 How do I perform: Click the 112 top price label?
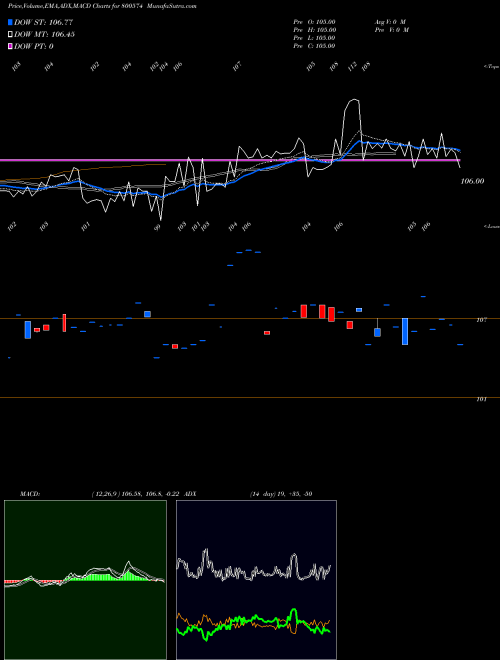tap(353, 66)
